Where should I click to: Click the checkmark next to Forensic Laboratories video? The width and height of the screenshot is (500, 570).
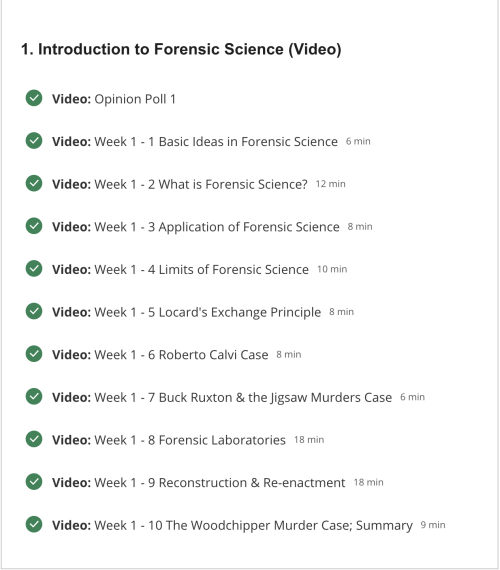pyautogui.click(x=34, y=439)
